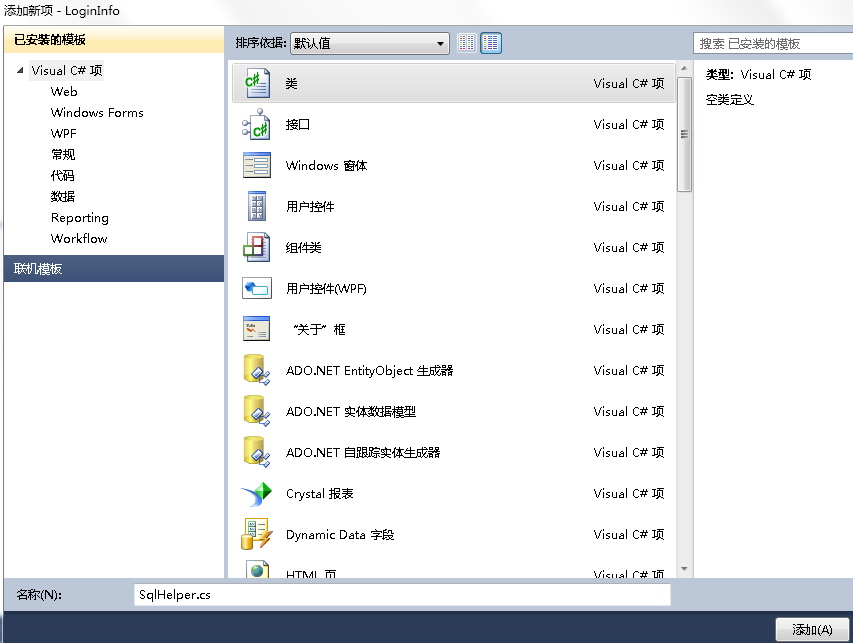Click the Dynamic Data 字段 template name
The height and width of the screenshot is (643, 853).
340,535
